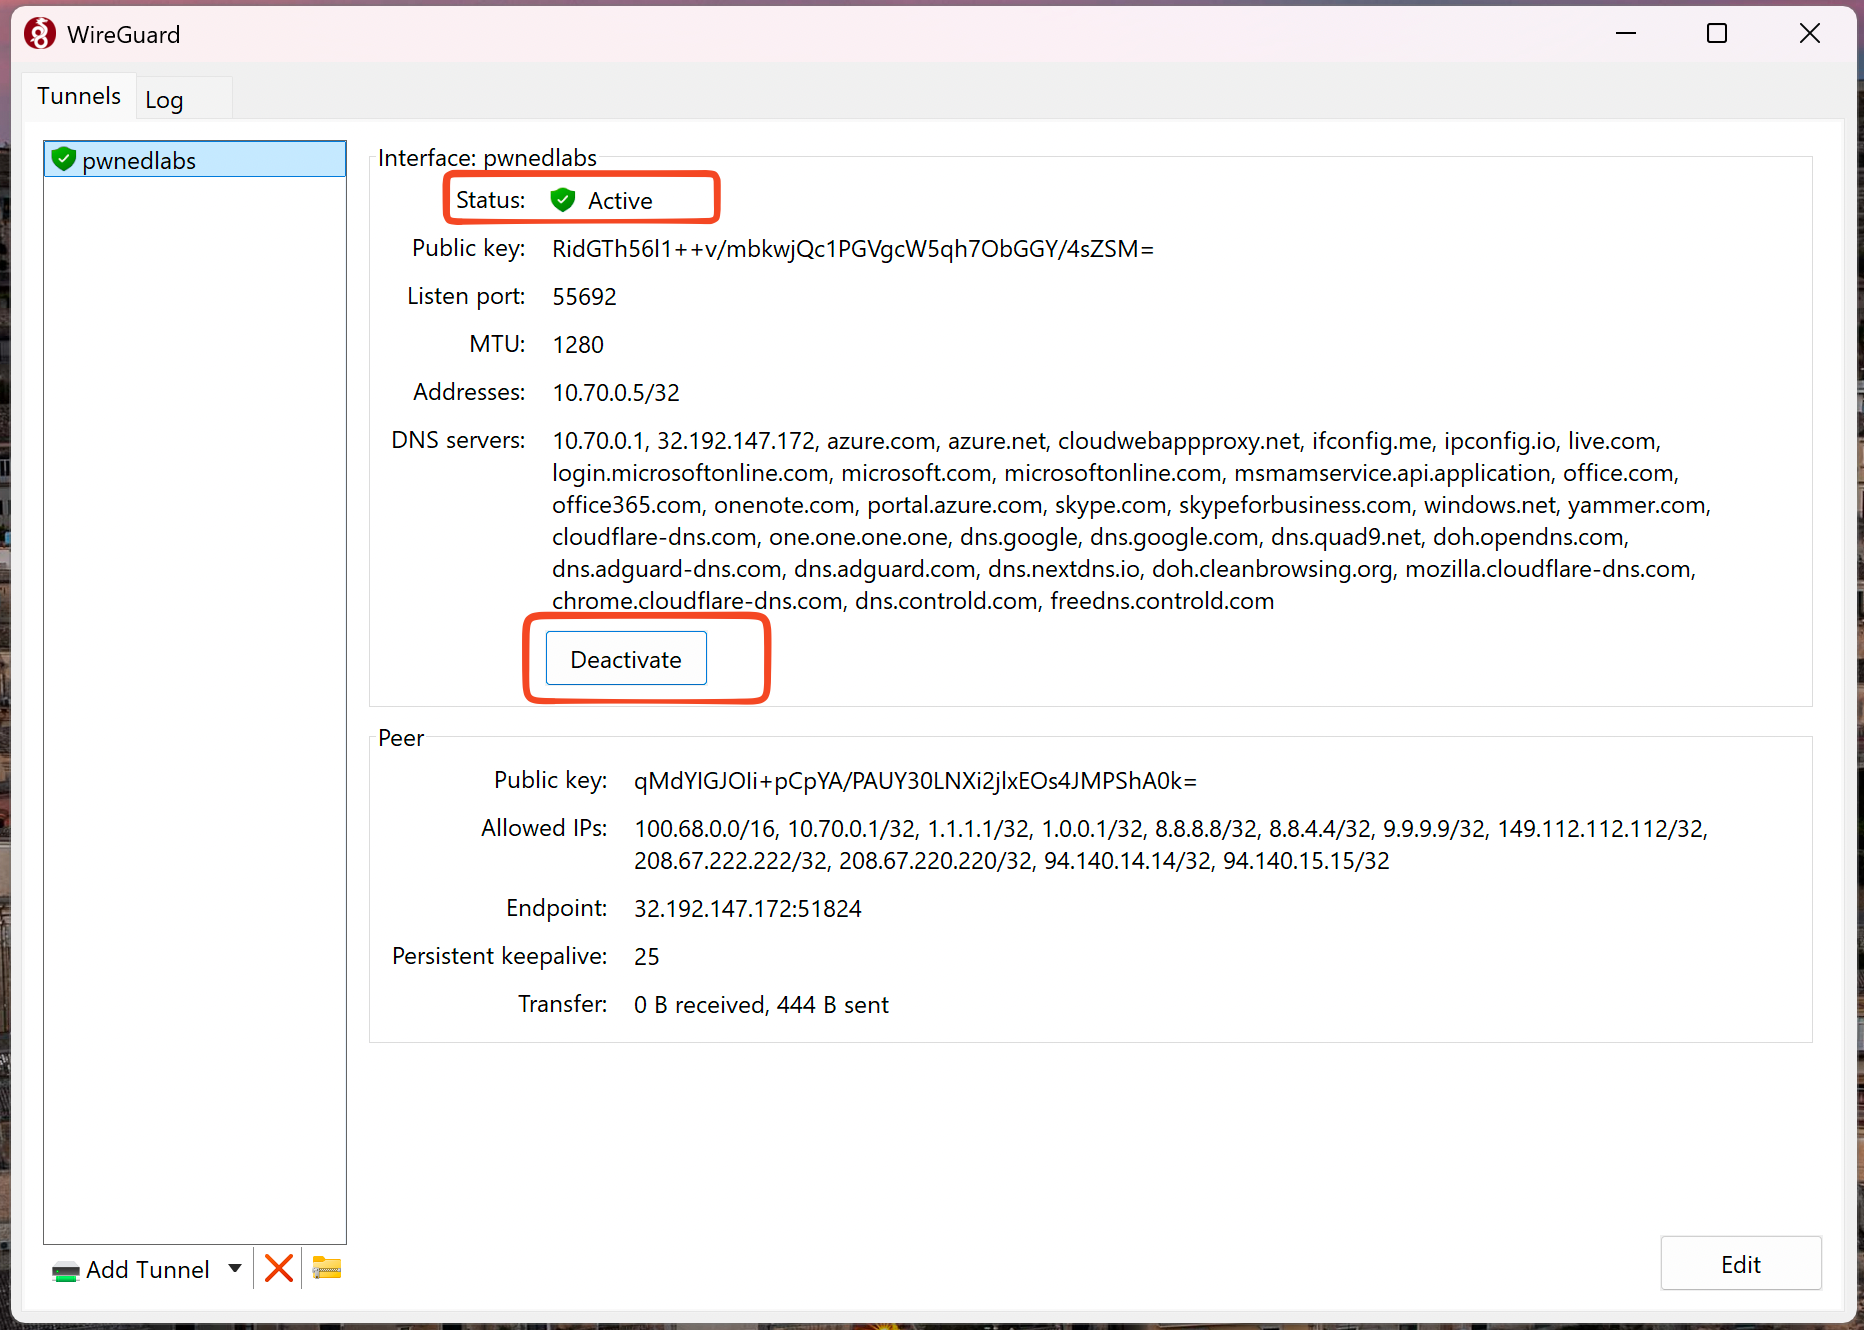Viewport: 1864px width, 1330px height.
Task: Click the MTU value 1280
Action: [578, 345]
